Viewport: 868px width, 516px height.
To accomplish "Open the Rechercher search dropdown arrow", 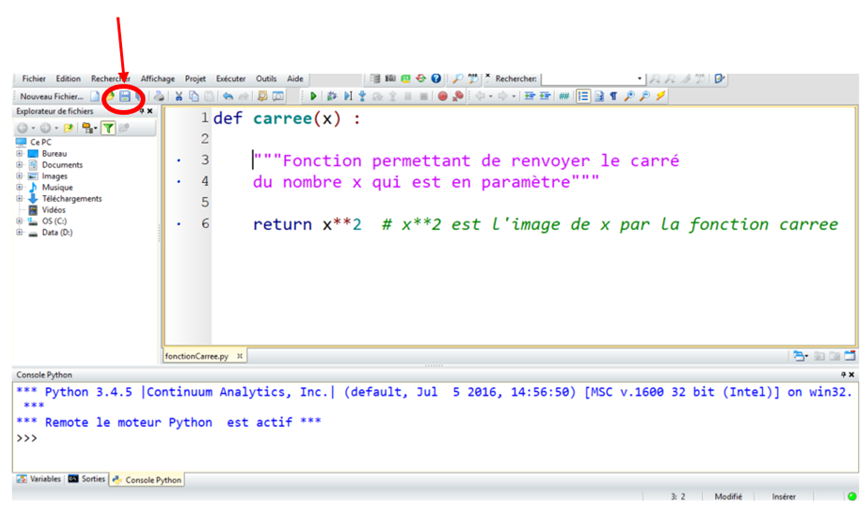I will coord(640,78).
